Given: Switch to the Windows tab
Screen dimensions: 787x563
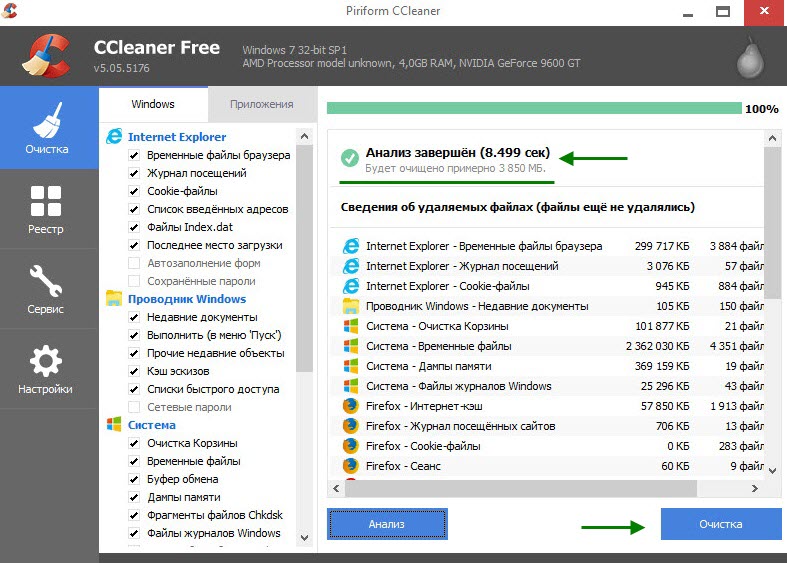Looking at the screenshot, I should 153,104.
